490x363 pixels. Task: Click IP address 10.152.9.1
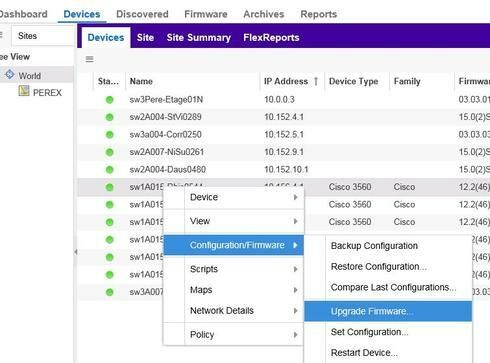pos(284,152)
